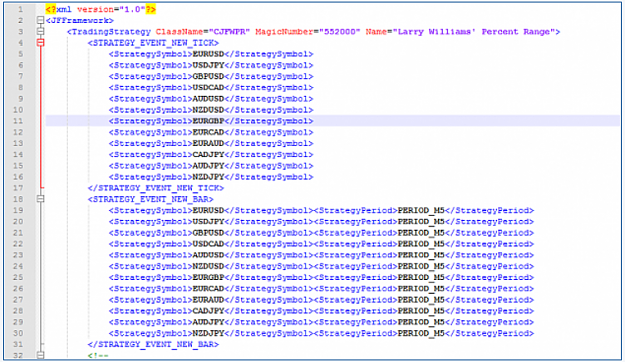Click USDJPY symbol on line 6
The width and height of the screenshot is (625, 362).
click(208, 65)
